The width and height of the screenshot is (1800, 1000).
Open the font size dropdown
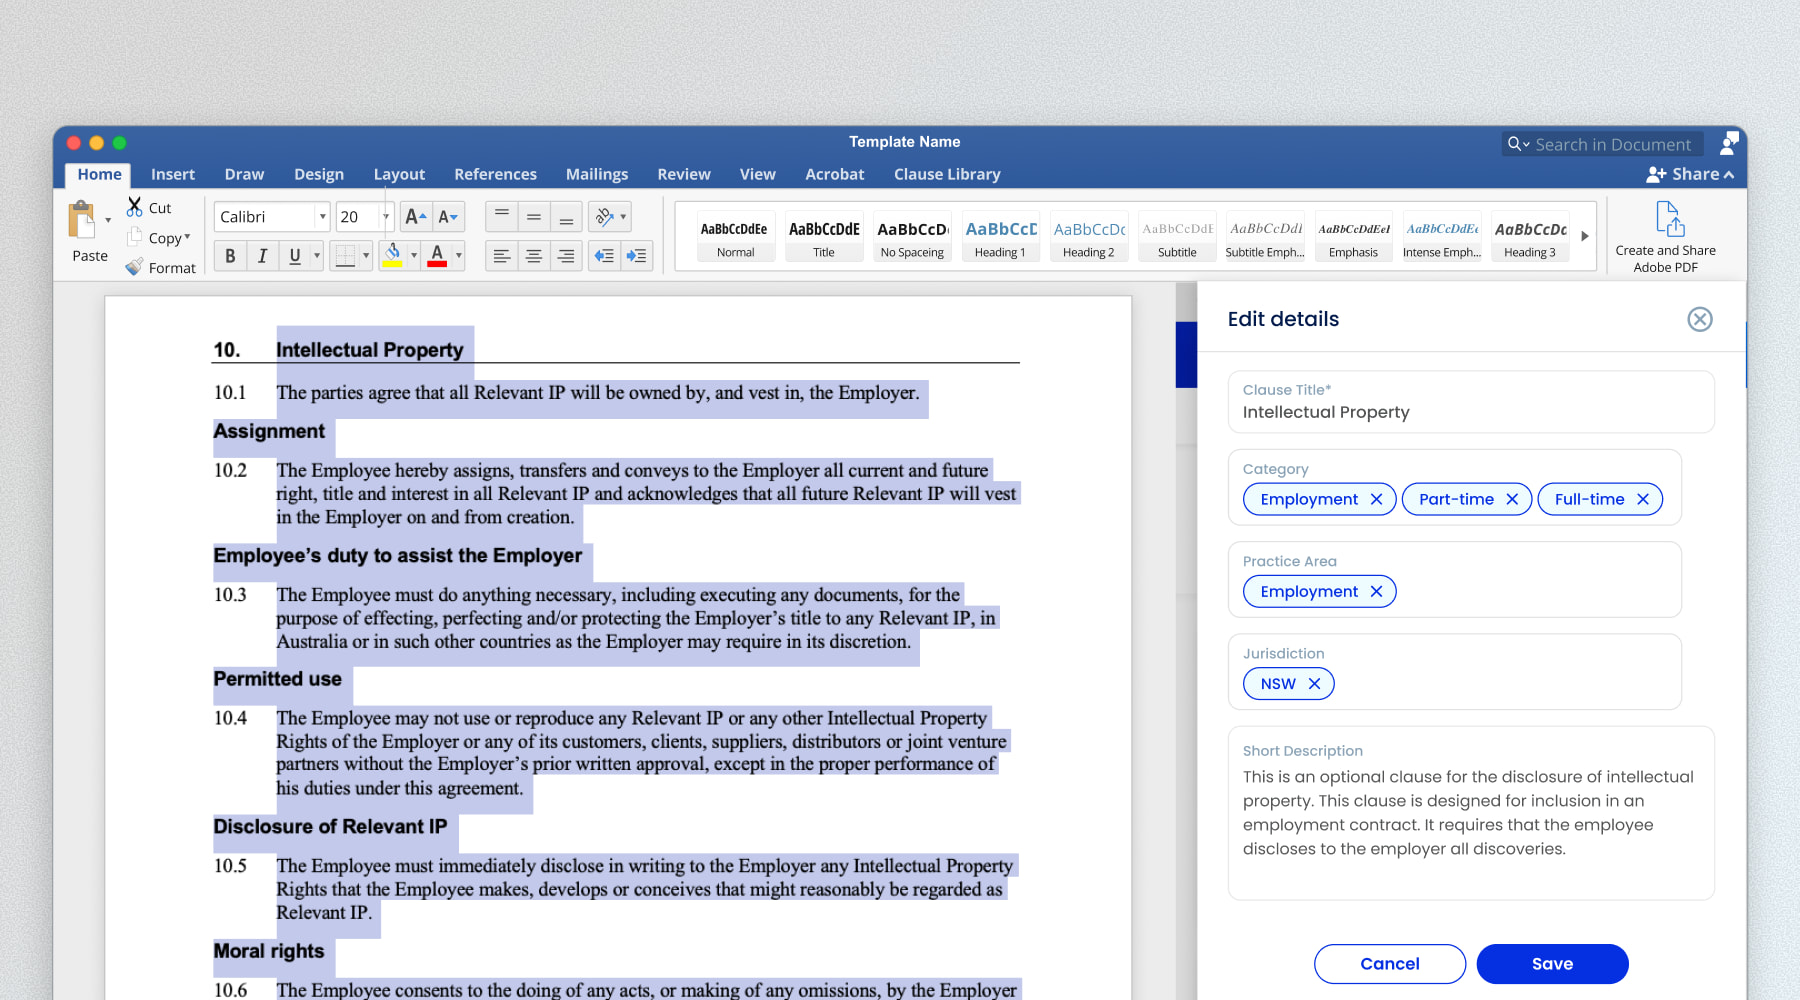[x=386, y=217]
